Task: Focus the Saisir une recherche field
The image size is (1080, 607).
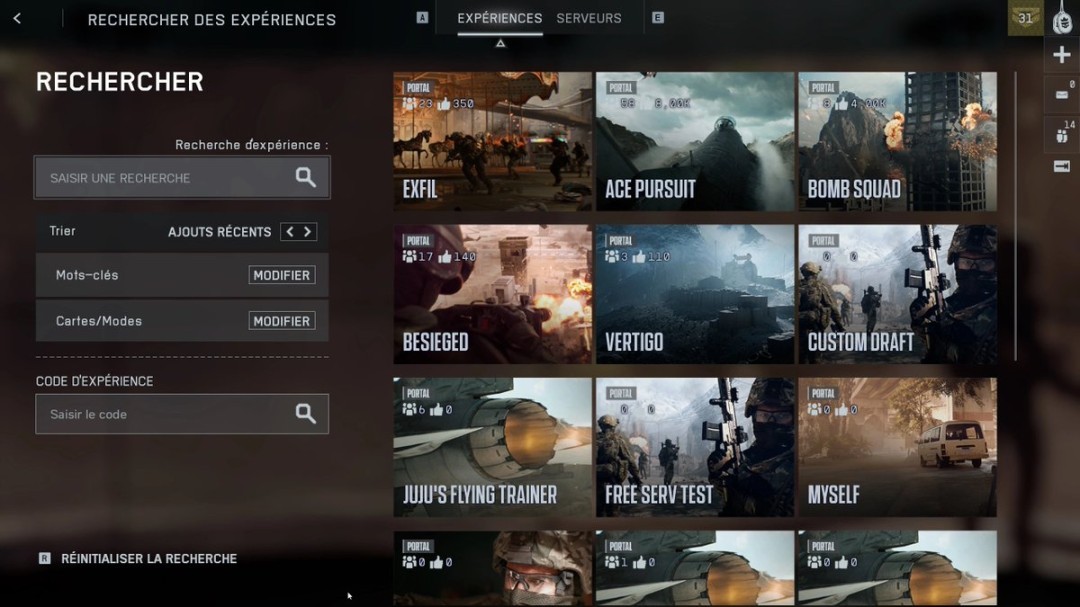Action: point(165,178)
